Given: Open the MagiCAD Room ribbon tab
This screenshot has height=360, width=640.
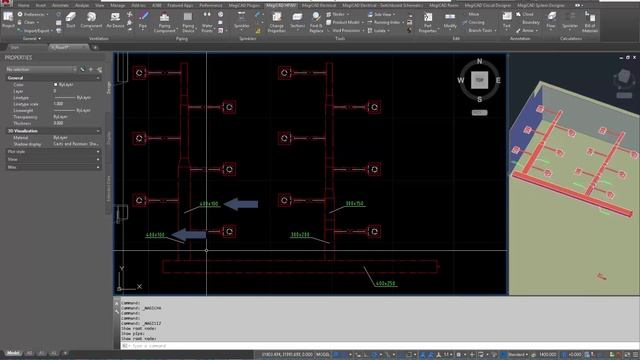Looking at the screenshot, I should point(444,6).
